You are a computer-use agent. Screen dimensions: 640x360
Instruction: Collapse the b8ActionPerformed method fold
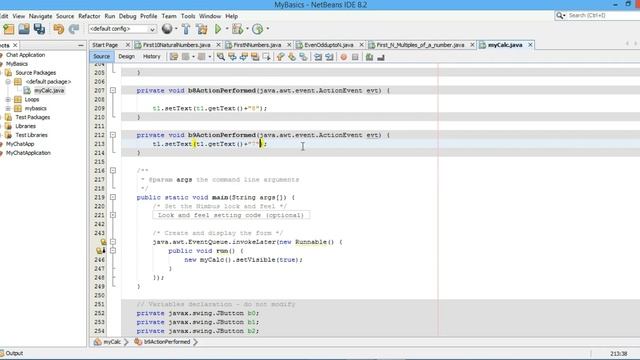113,90
